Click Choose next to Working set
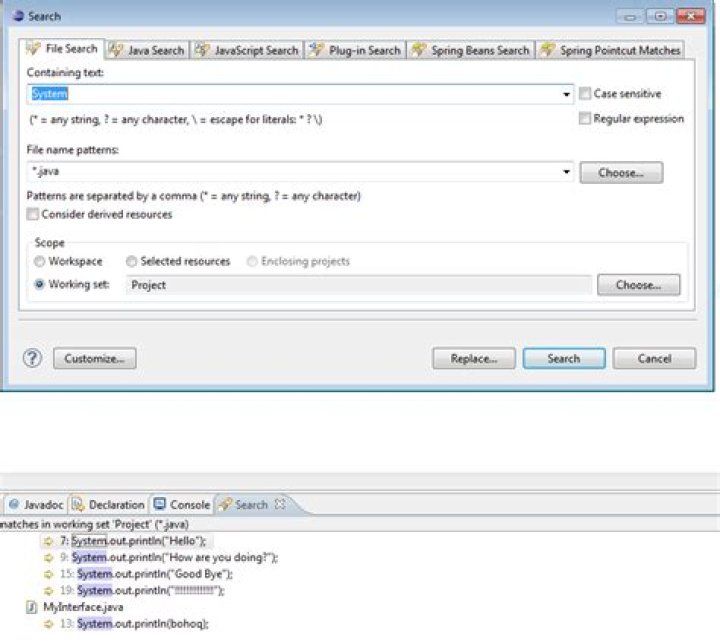720x643 pixels. coord(639,285)
